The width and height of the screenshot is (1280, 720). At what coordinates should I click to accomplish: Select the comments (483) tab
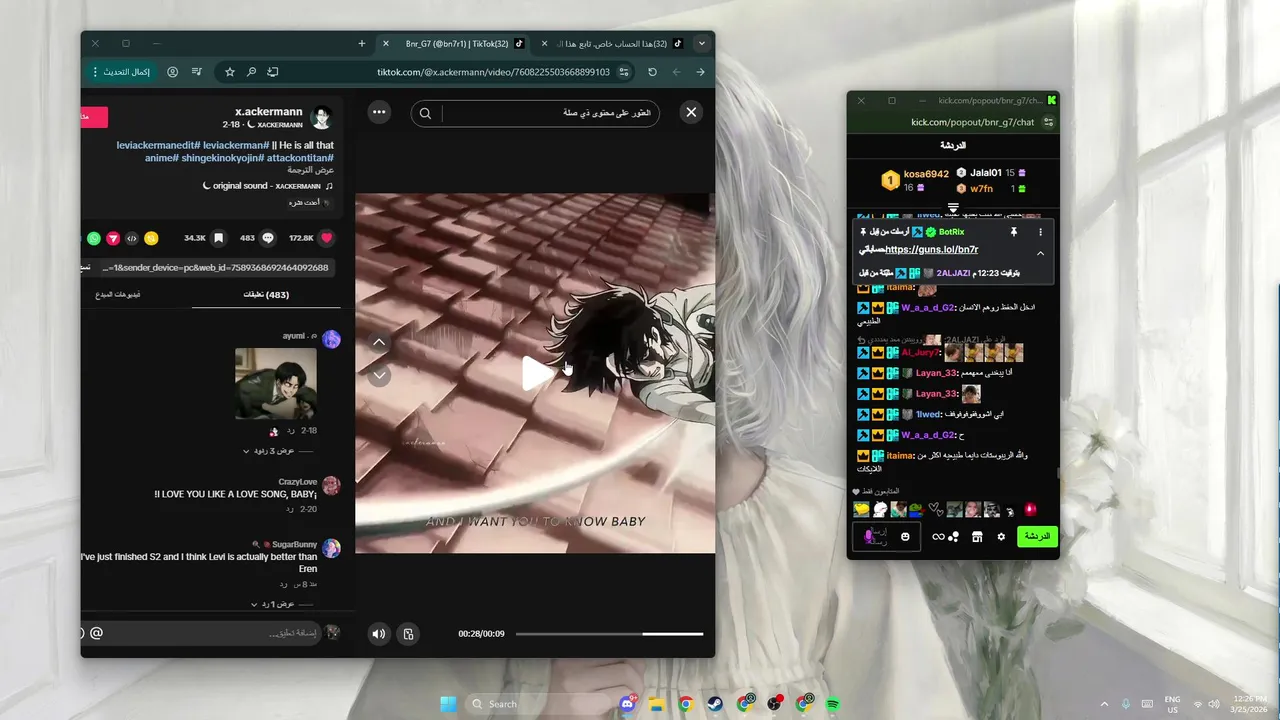[x=266, y=294]
